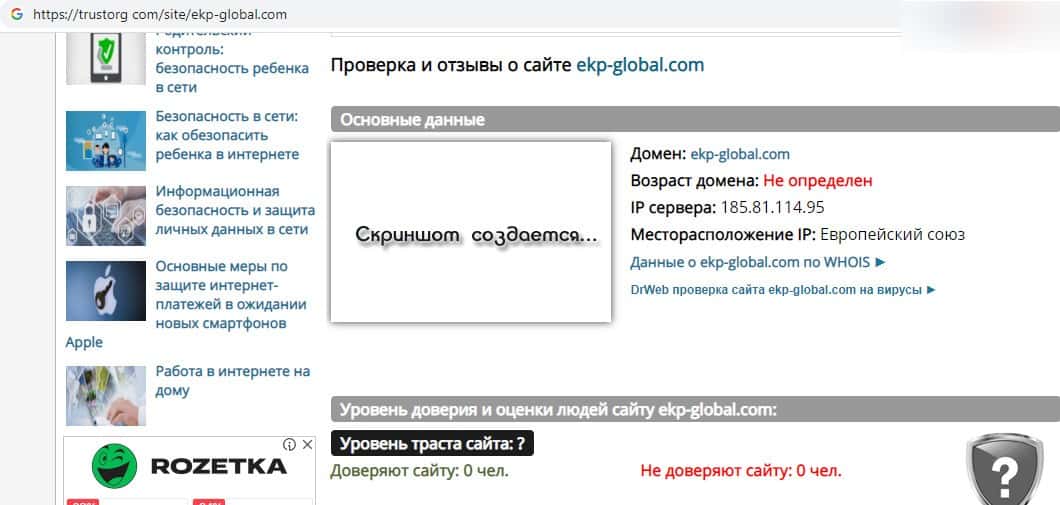
Task: Click the ekp-global.com link in page heading
Action: [640, 65]
